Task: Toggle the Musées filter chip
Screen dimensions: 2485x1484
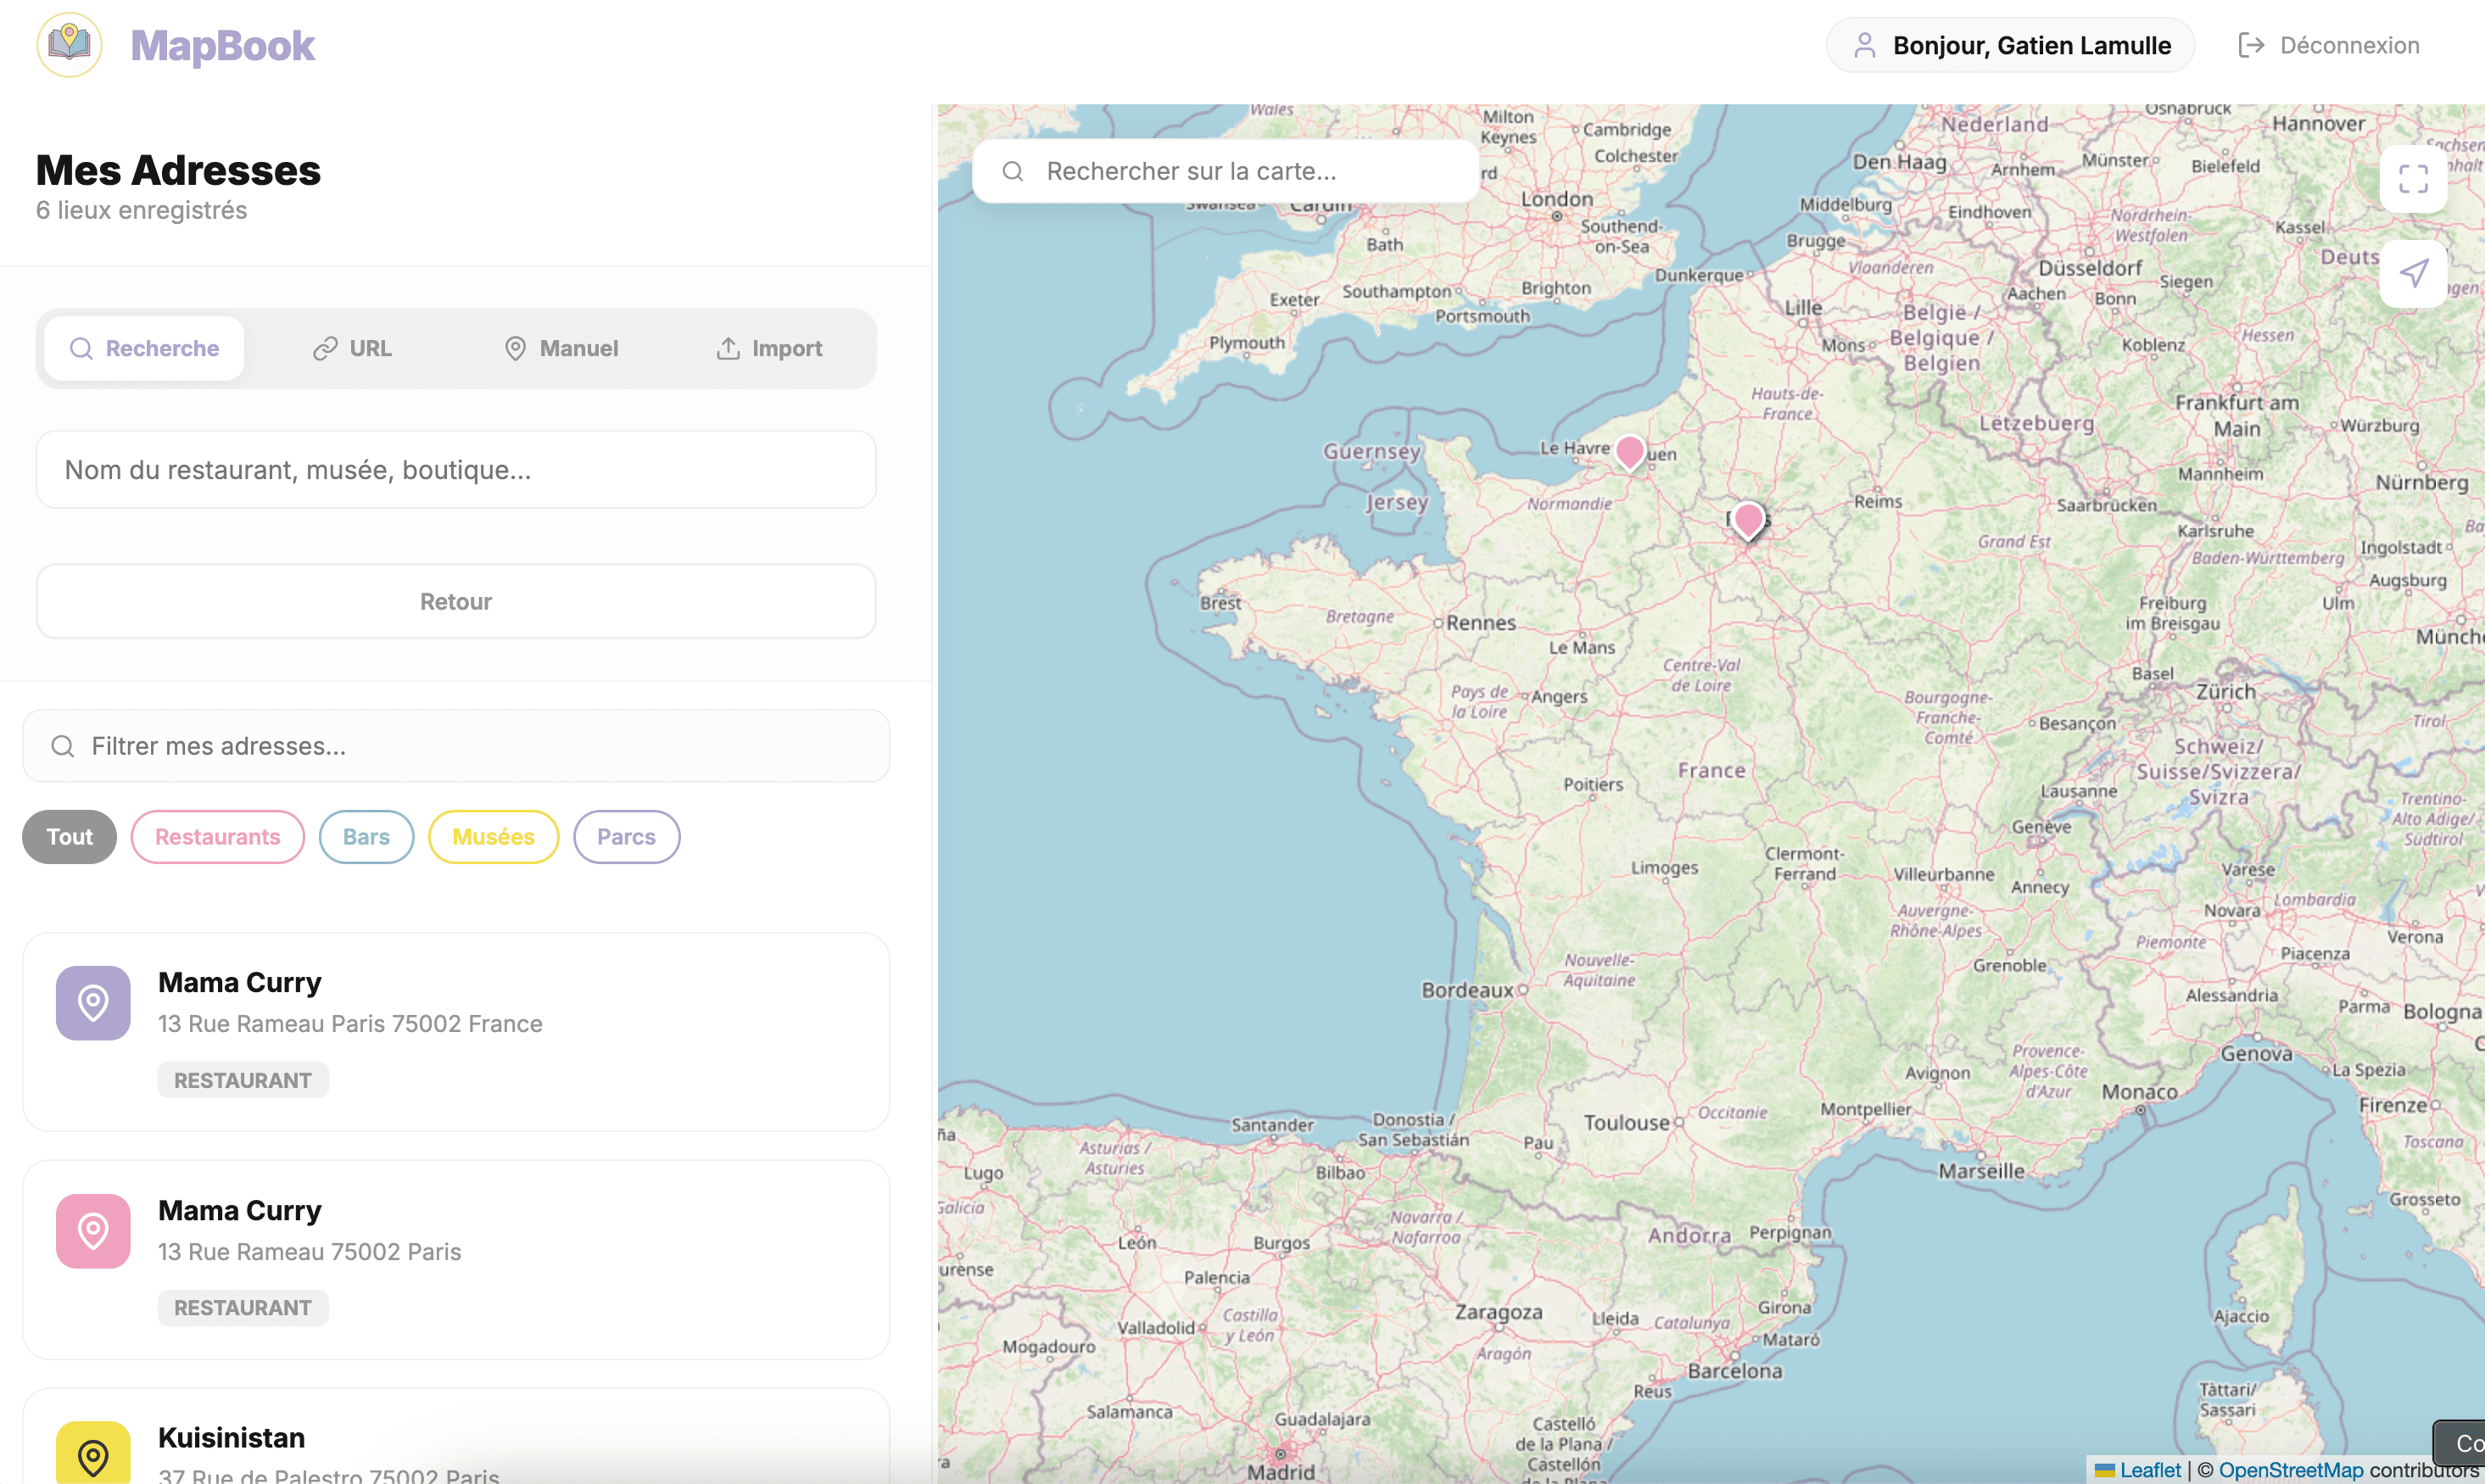Action: (493, 836)
